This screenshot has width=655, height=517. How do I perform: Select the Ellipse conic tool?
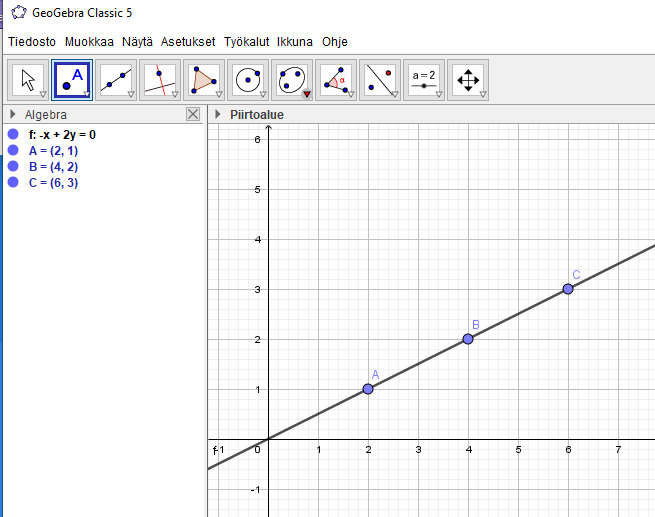pyautogui.click(x=292, y=79)
